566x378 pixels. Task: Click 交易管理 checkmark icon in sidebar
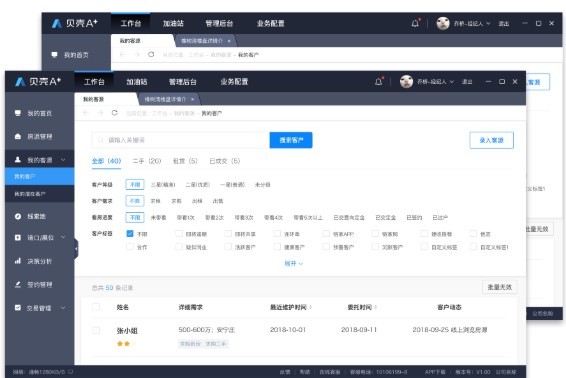(x=18, y=308)
